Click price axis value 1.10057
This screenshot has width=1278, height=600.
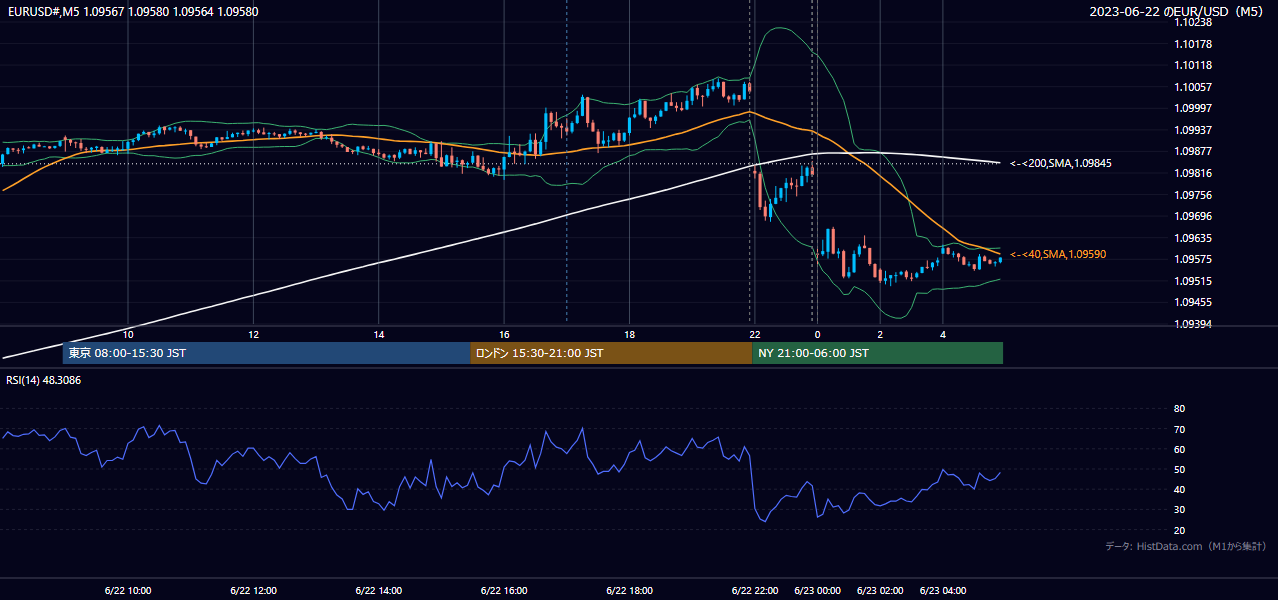pyautogui.click(x=1192, y=87)
